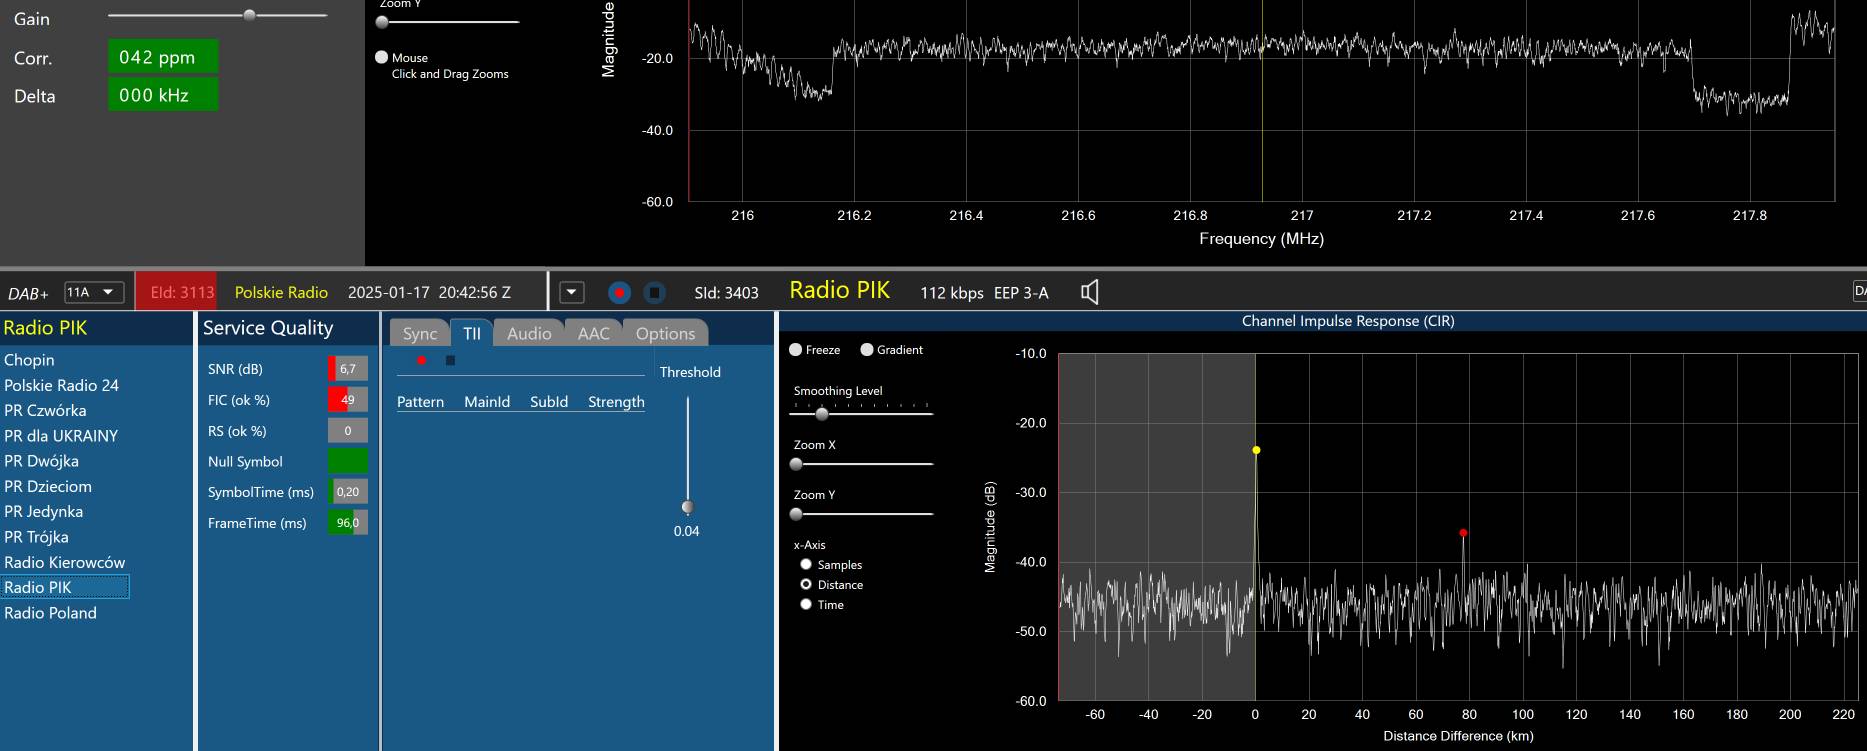Stop audio recording with the dark stop button
The height and width of the screenshot is (751, 1867).
point(654,292)
